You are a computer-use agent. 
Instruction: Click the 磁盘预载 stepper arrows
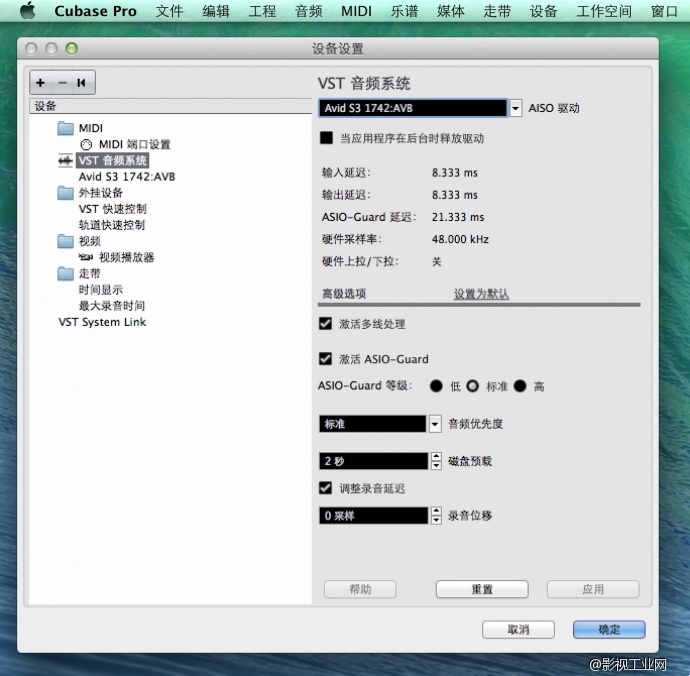[x=436, y=461]
